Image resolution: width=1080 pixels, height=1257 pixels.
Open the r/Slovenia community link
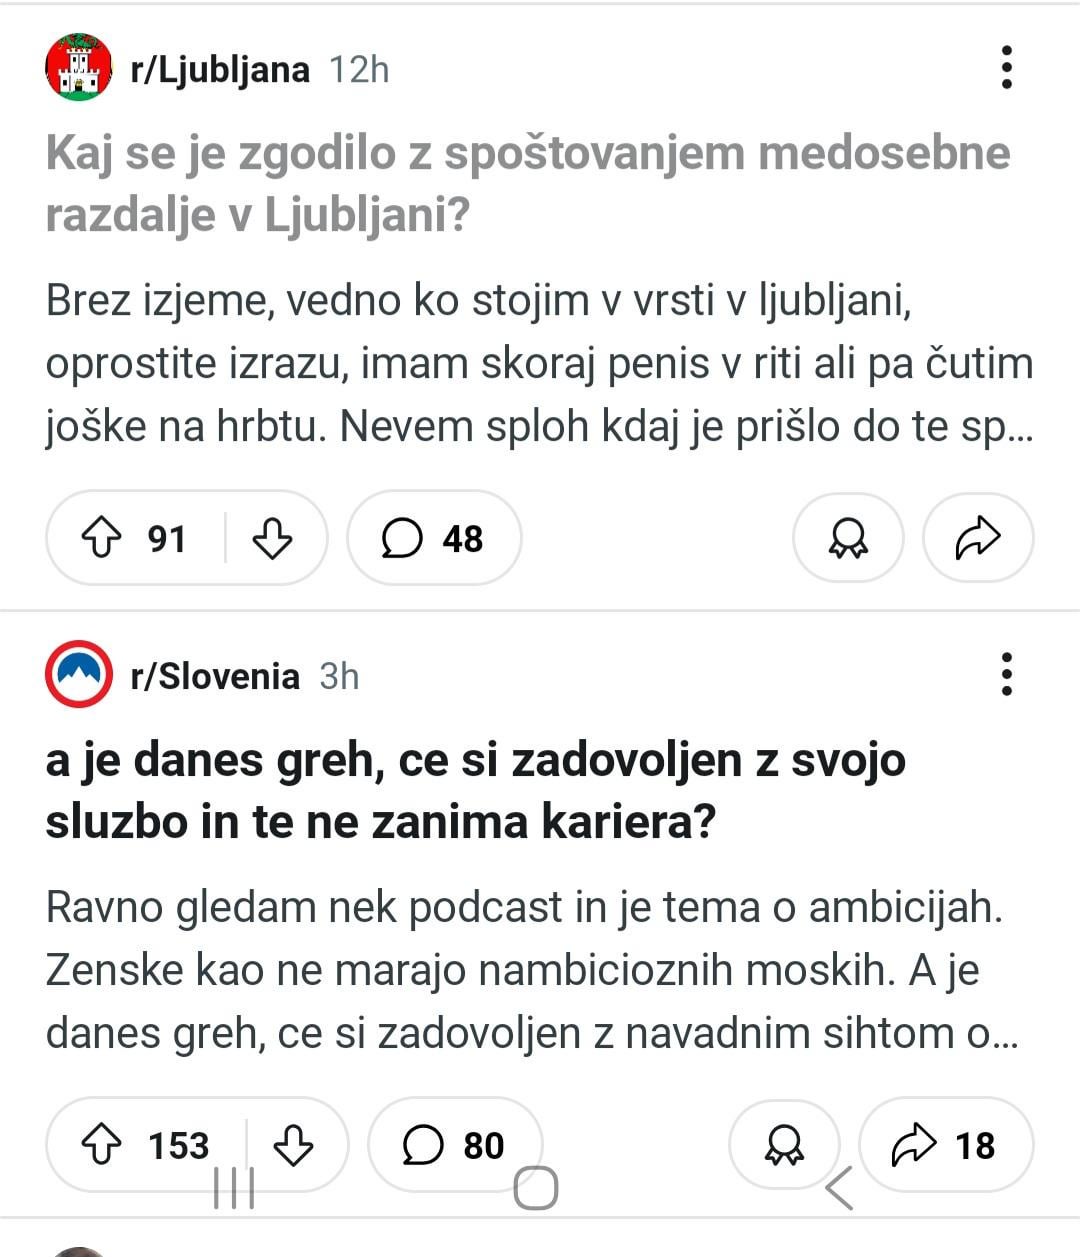(215, 676)
